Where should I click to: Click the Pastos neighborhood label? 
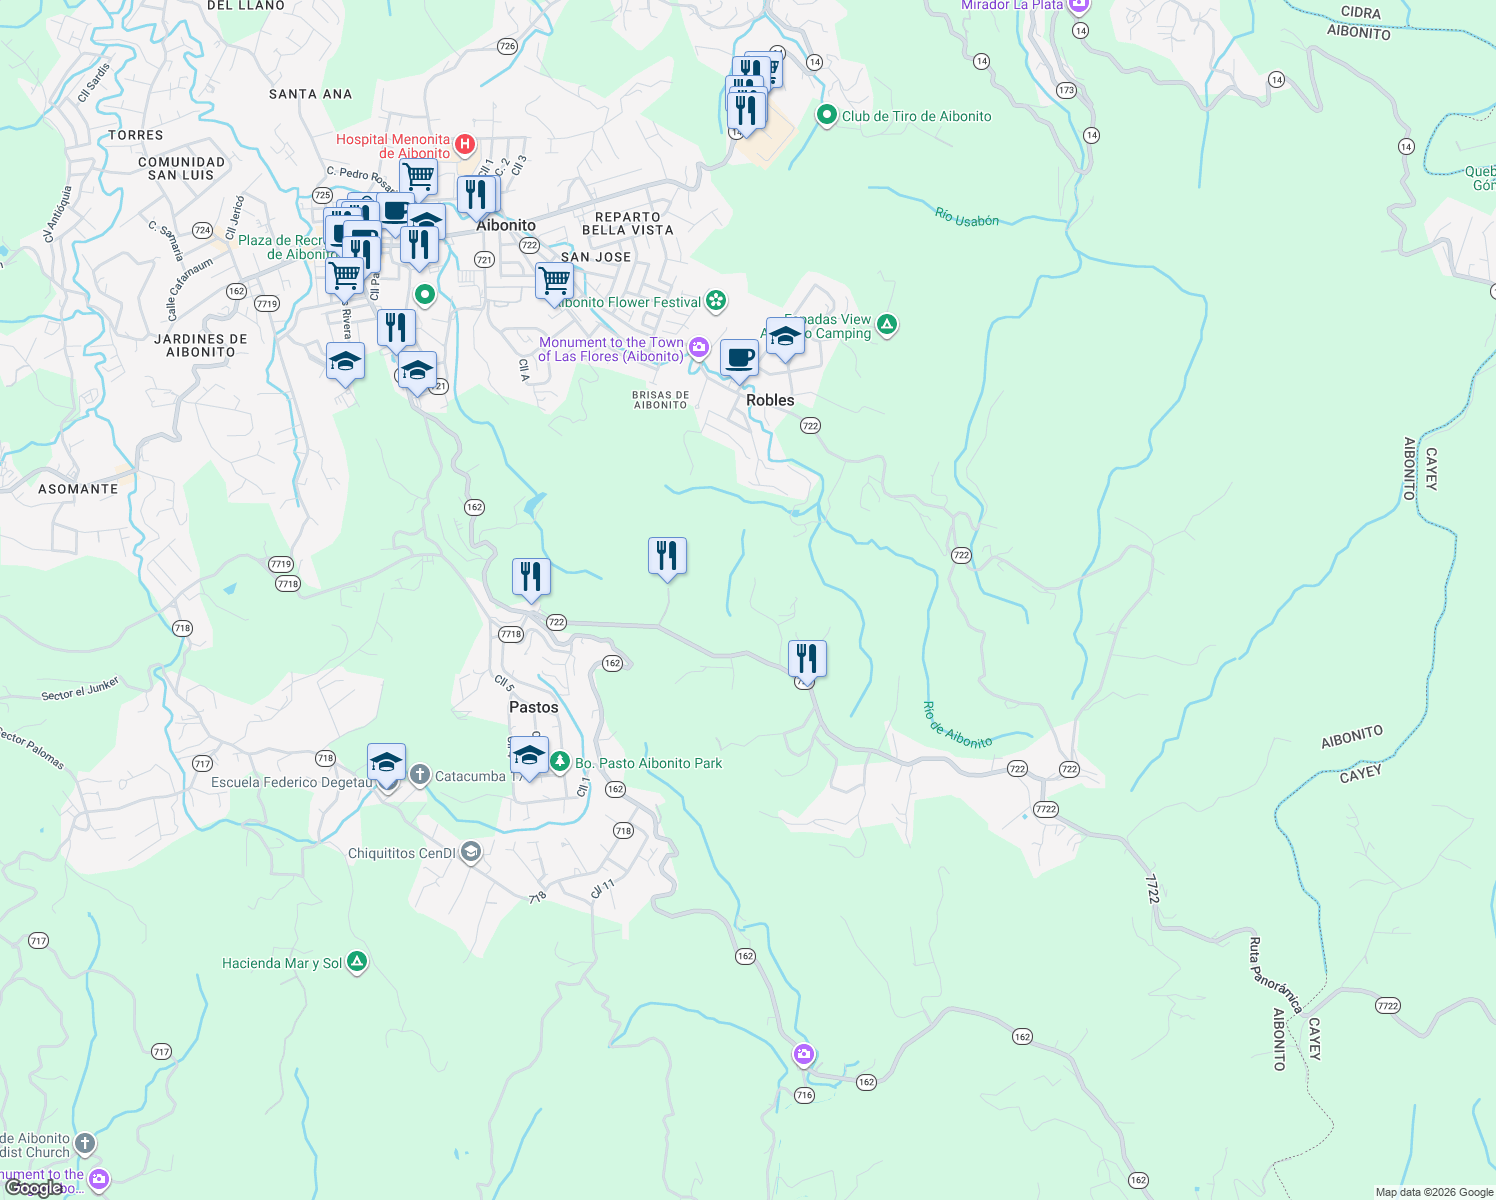532,707
